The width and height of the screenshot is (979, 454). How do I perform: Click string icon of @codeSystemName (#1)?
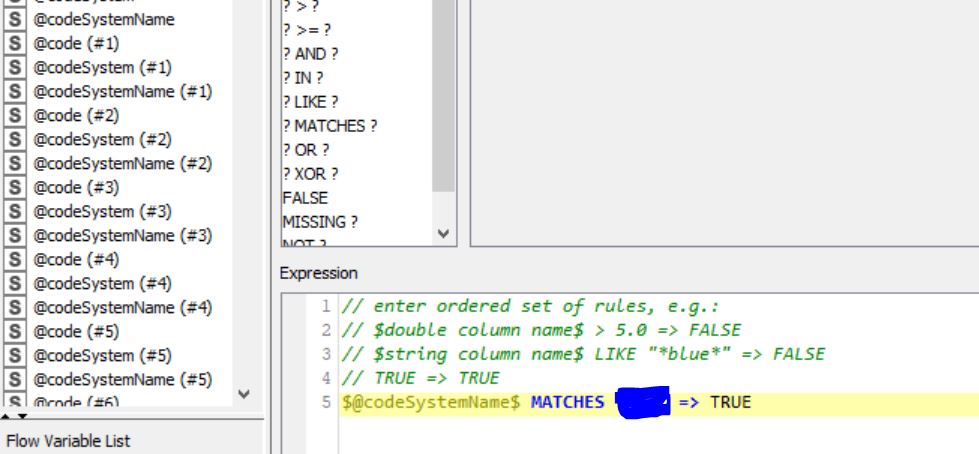click(15, 91)
